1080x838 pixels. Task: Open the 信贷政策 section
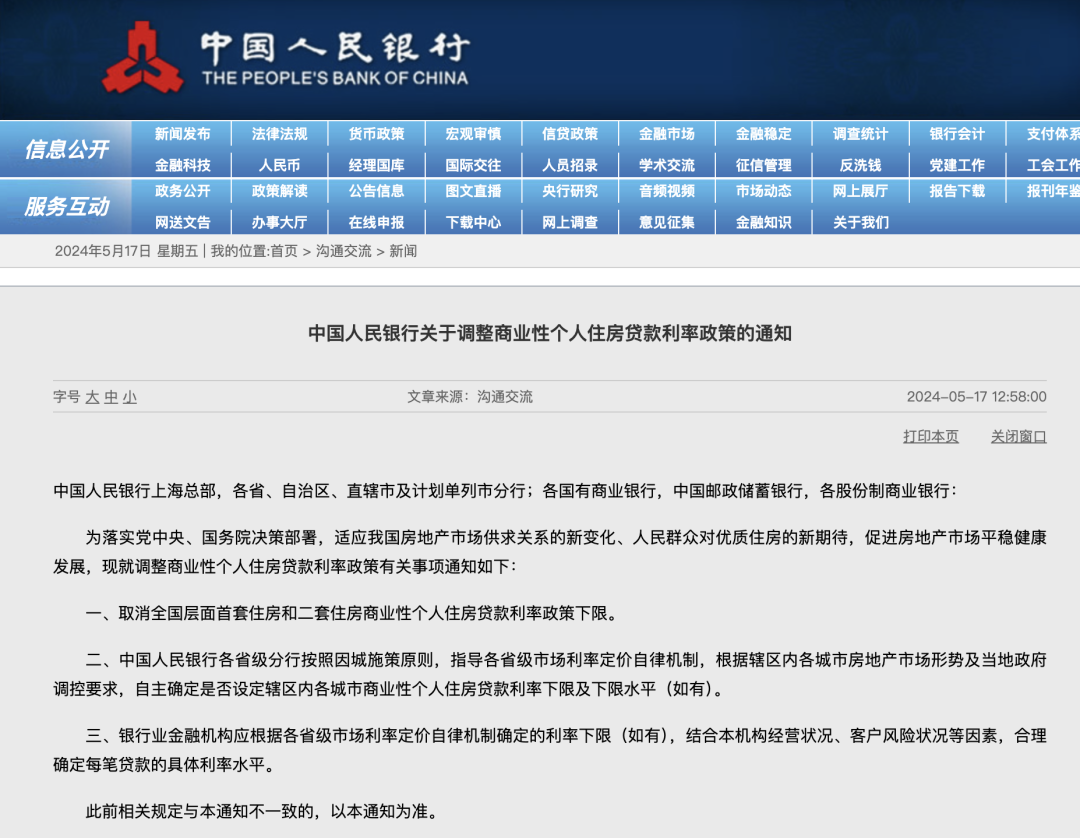(570, 133)
